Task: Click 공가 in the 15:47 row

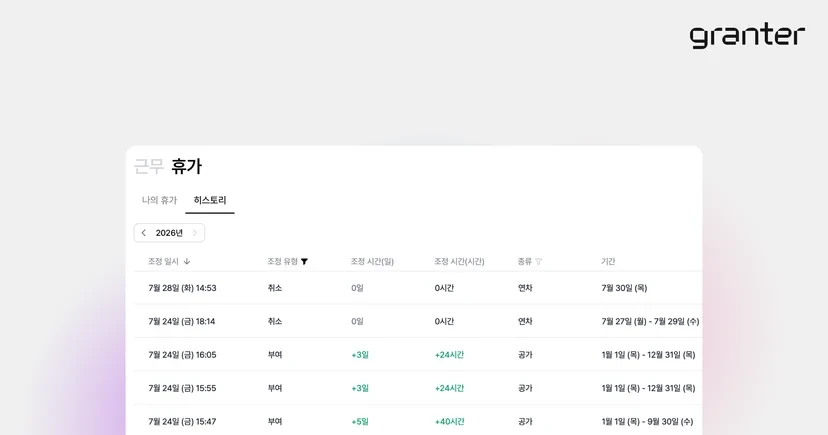Action: (x=525, y=421)
